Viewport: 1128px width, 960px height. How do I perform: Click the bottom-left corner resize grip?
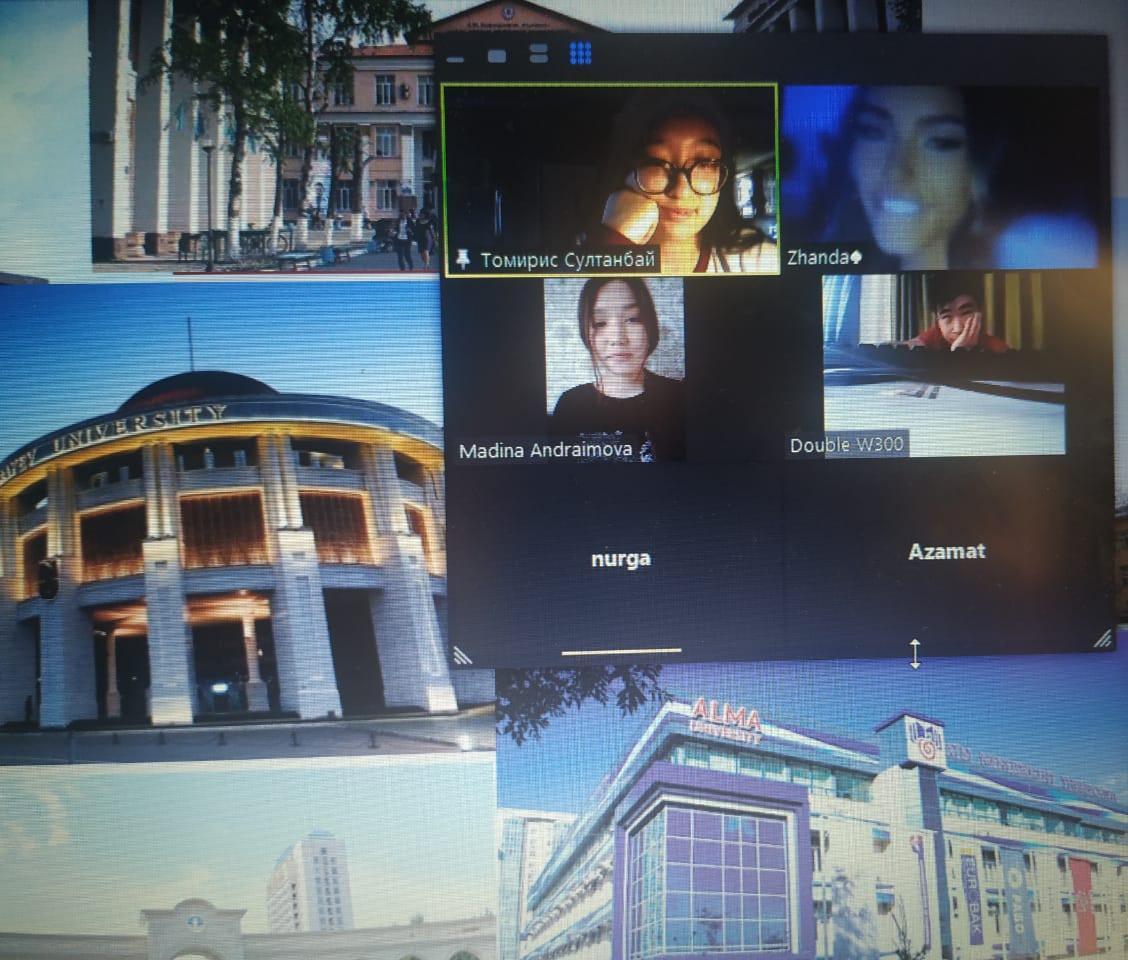click(462, 655)
